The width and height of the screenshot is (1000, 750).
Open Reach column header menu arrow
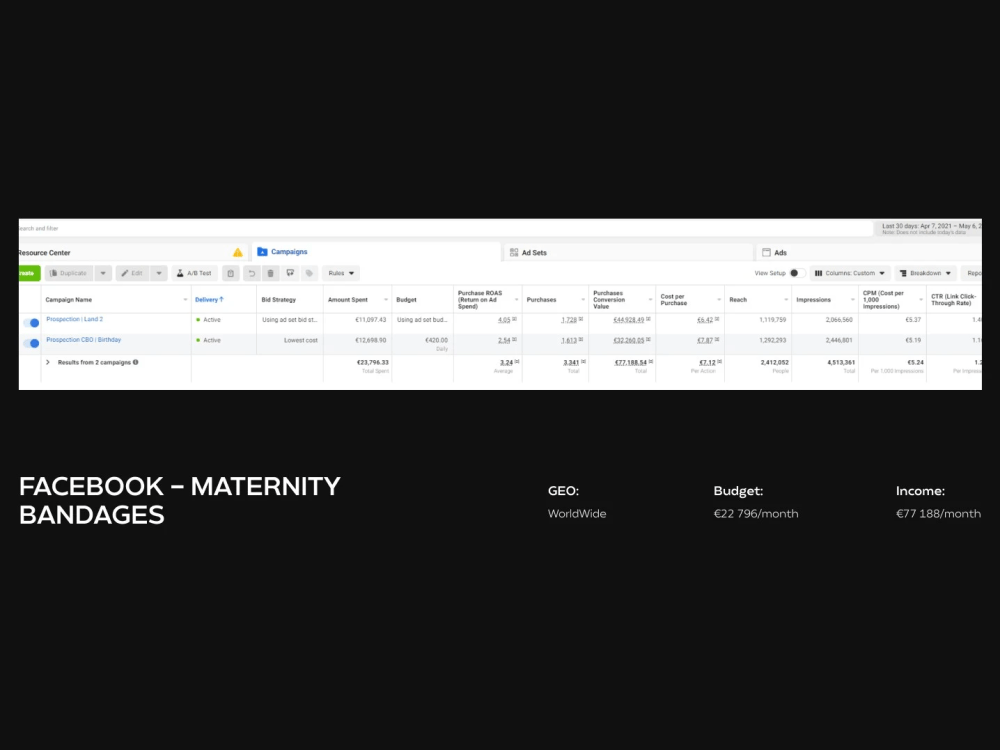tap(786, 300)
